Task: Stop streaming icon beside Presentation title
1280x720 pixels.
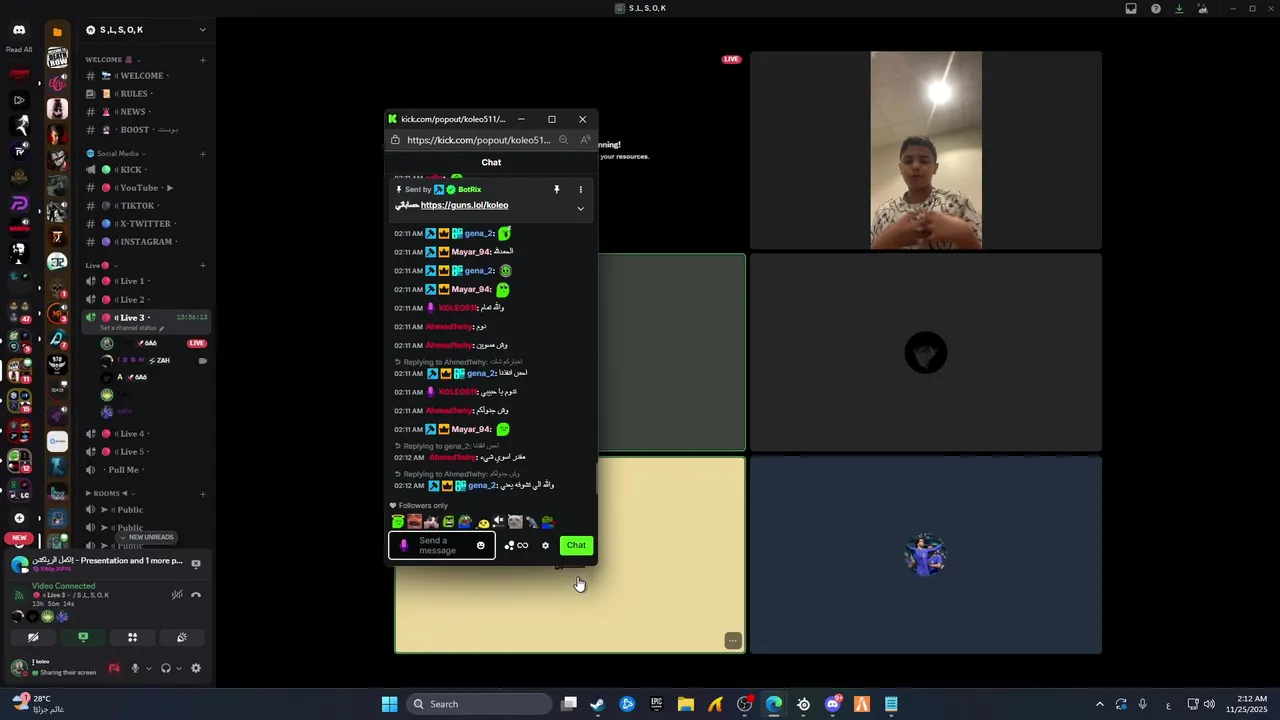Action: point(196,563)
